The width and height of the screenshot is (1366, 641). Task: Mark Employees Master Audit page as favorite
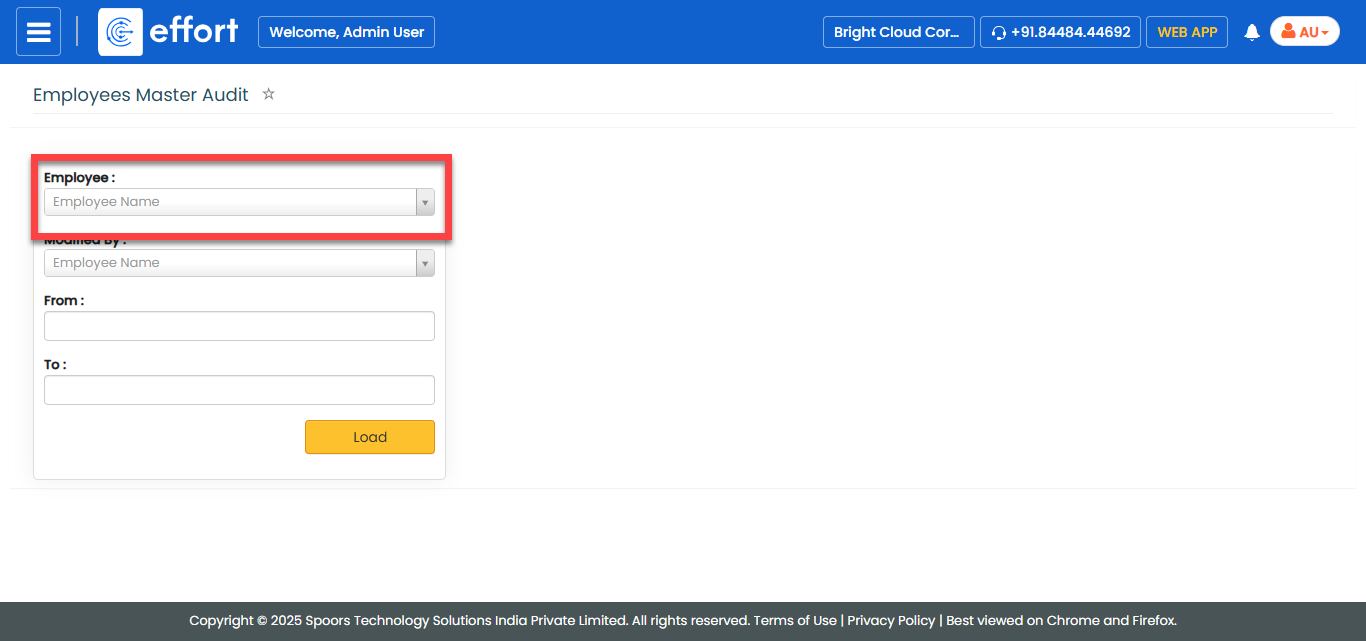268,94
